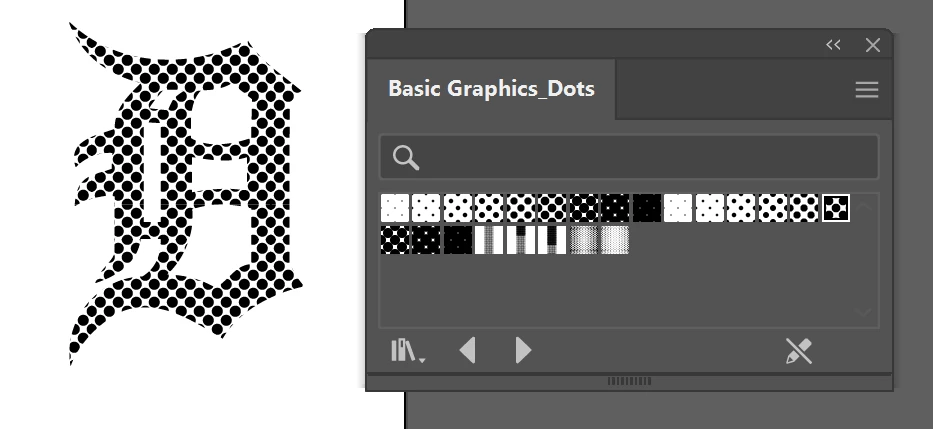The width and height of the screenshot is (933, 429).
Task: Select the fourth swatch in top row
Action: 490,208
